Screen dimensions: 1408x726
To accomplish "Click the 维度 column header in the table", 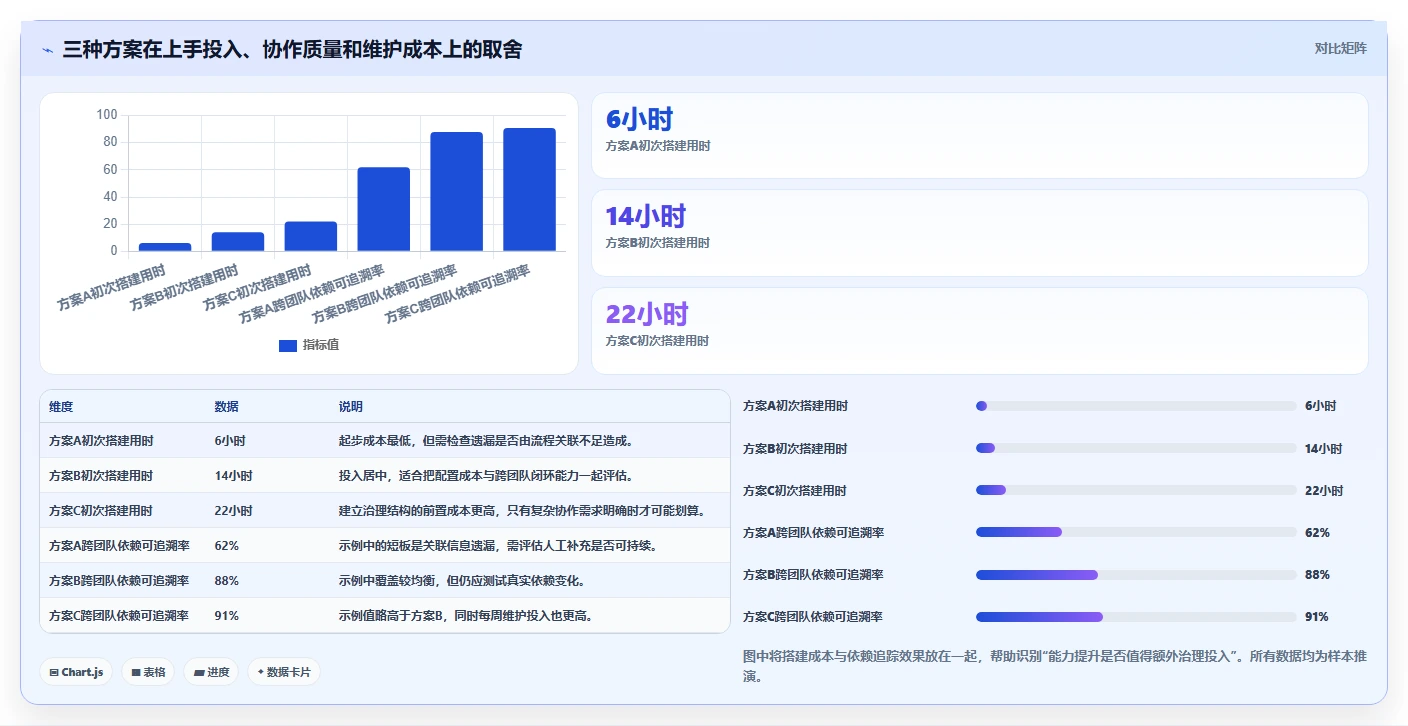I will pyautogui.click(x=61, y=407).
